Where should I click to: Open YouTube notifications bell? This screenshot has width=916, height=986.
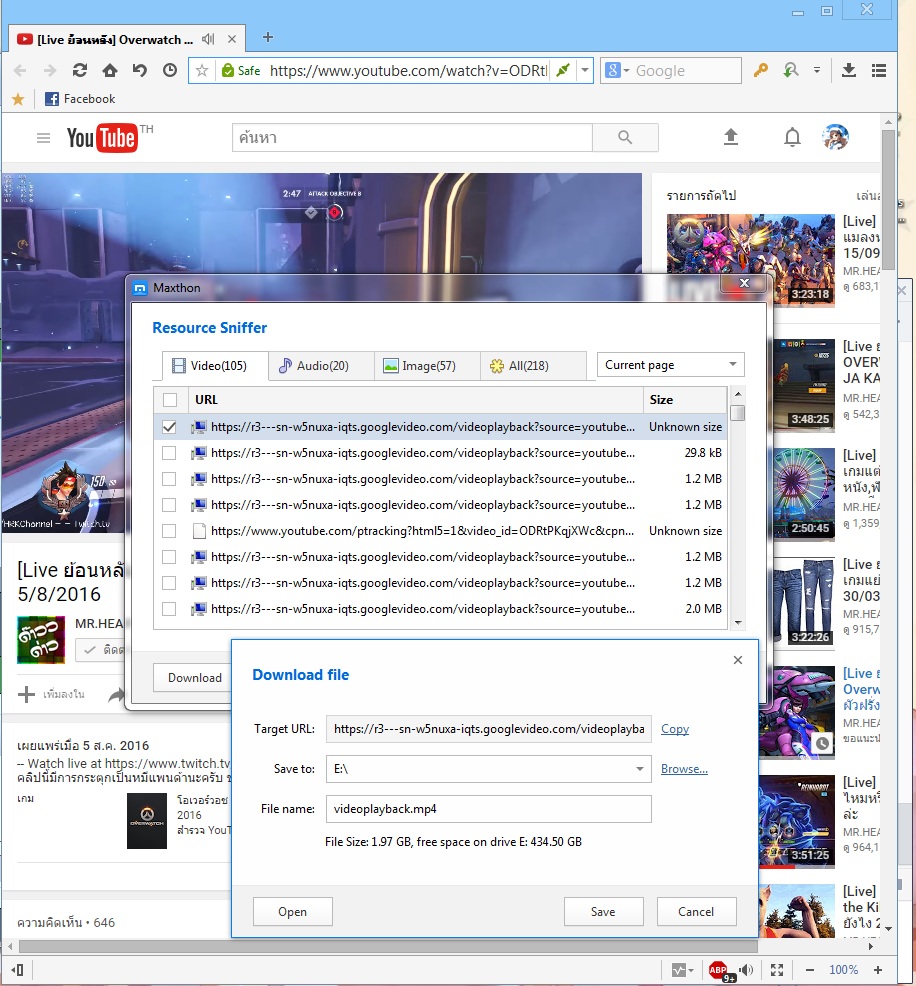click(792, 137)
